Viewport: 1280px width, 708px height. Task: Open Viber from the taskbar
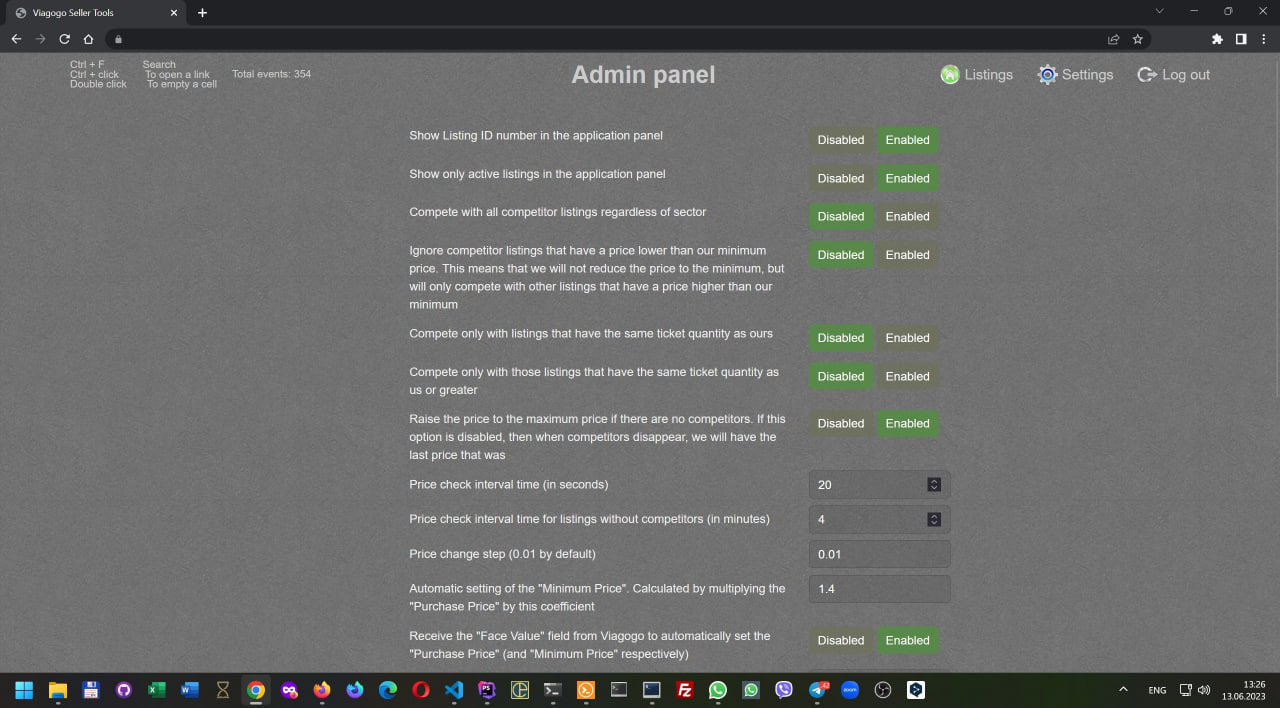point(784,690)
